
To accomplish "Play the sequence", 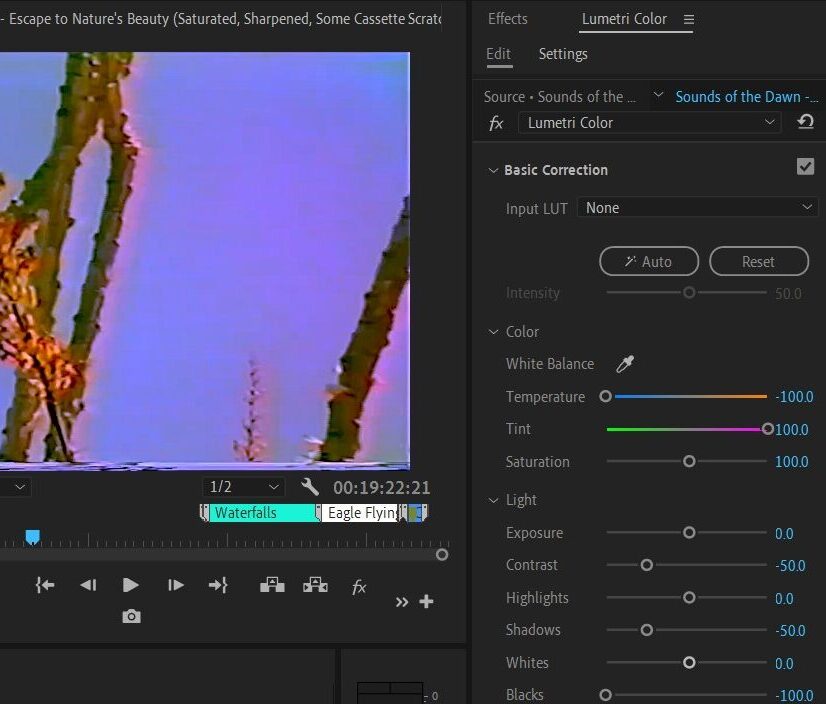I will (130, 585).
